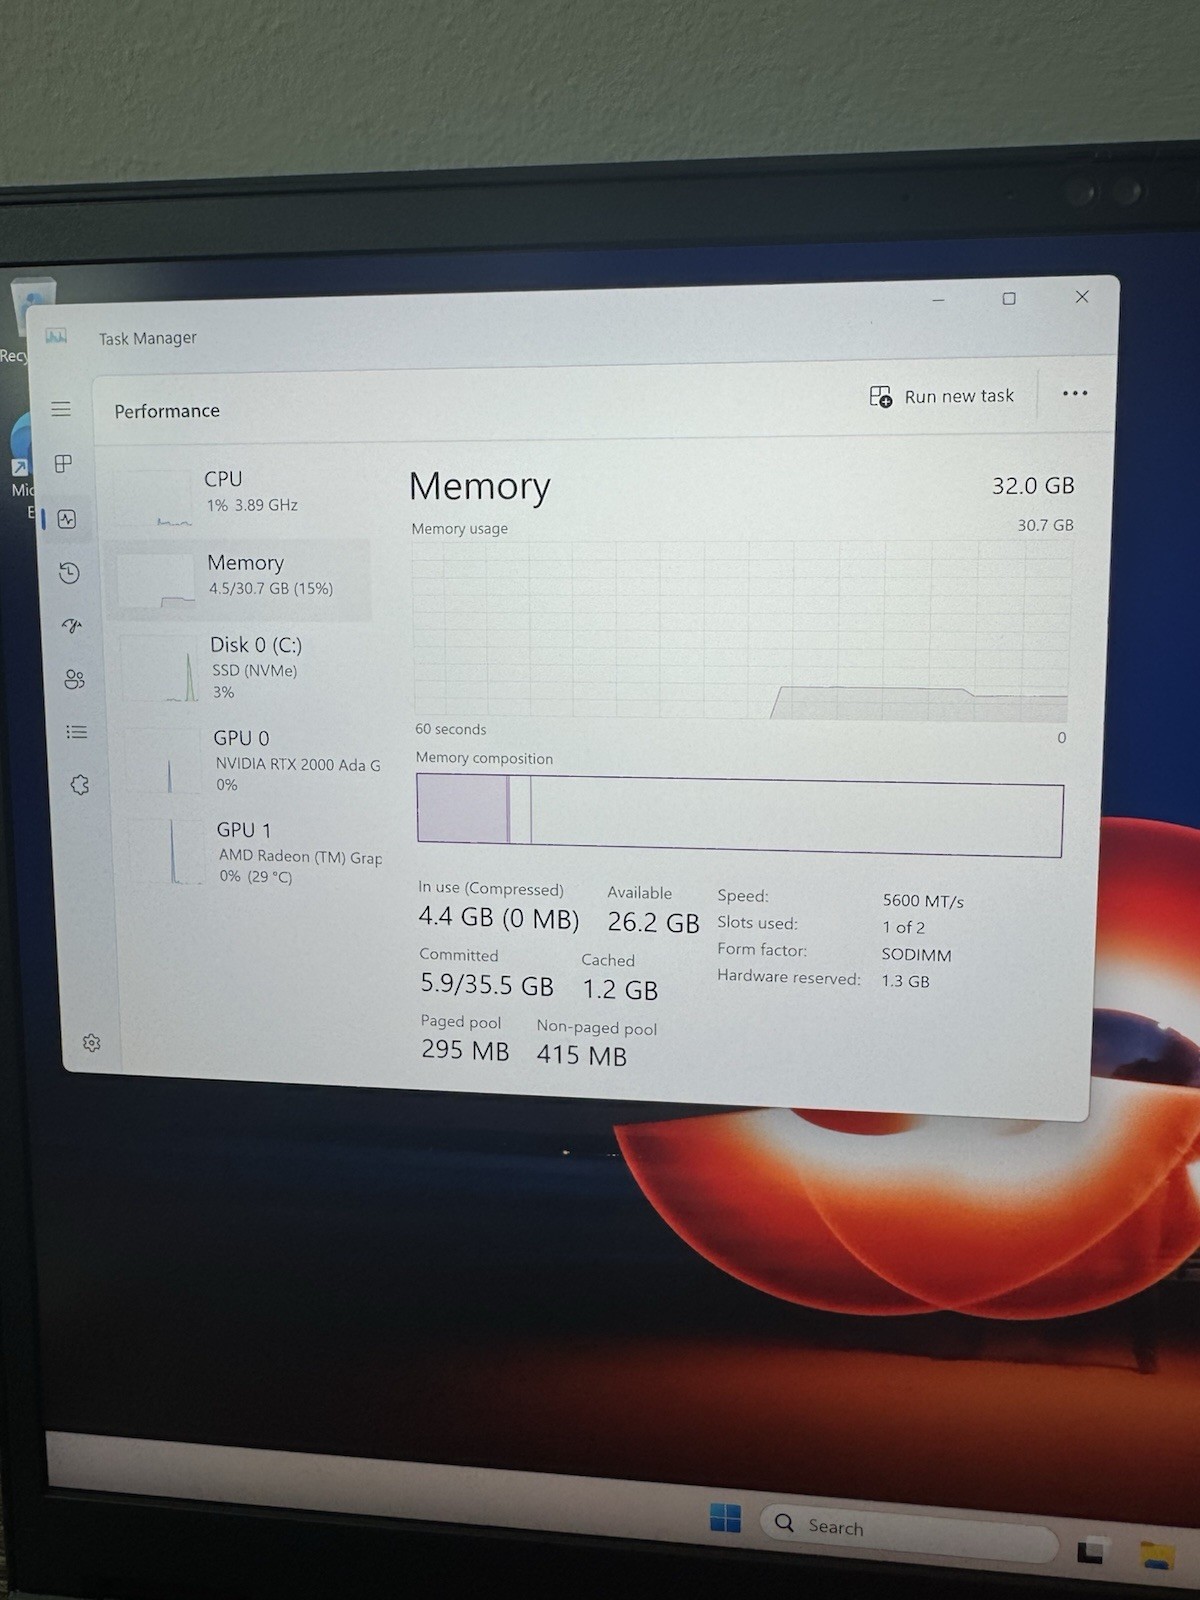The width and height of the screenshot is (1200, 1600).
Task: Click the "Hardware reserved:" label
Action: click(x=789, y=978)
